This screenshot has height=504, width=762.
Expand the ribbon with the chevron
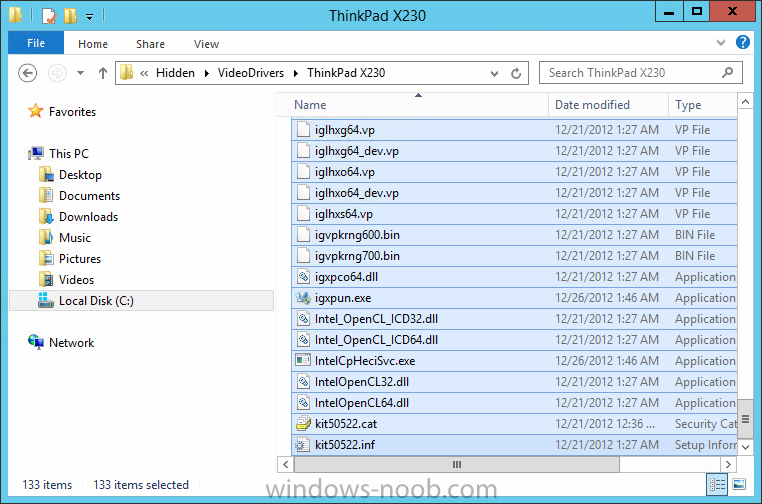pyautogui.click(x=721, y=43)
